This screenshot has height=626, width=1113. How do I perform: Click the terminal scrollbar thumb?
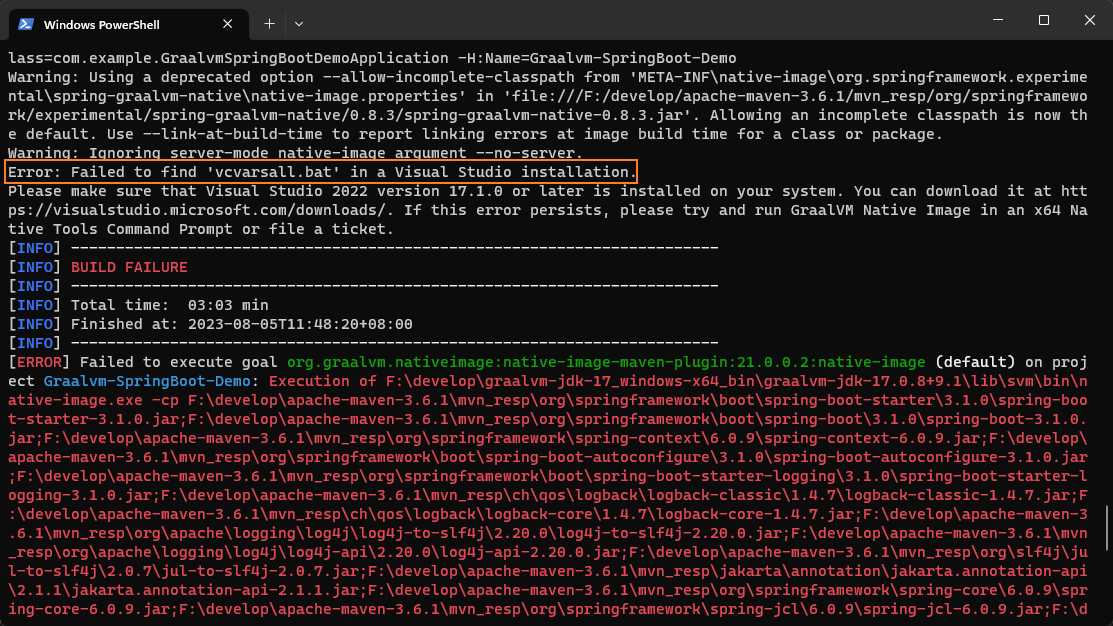click(x=1107, y=527)
